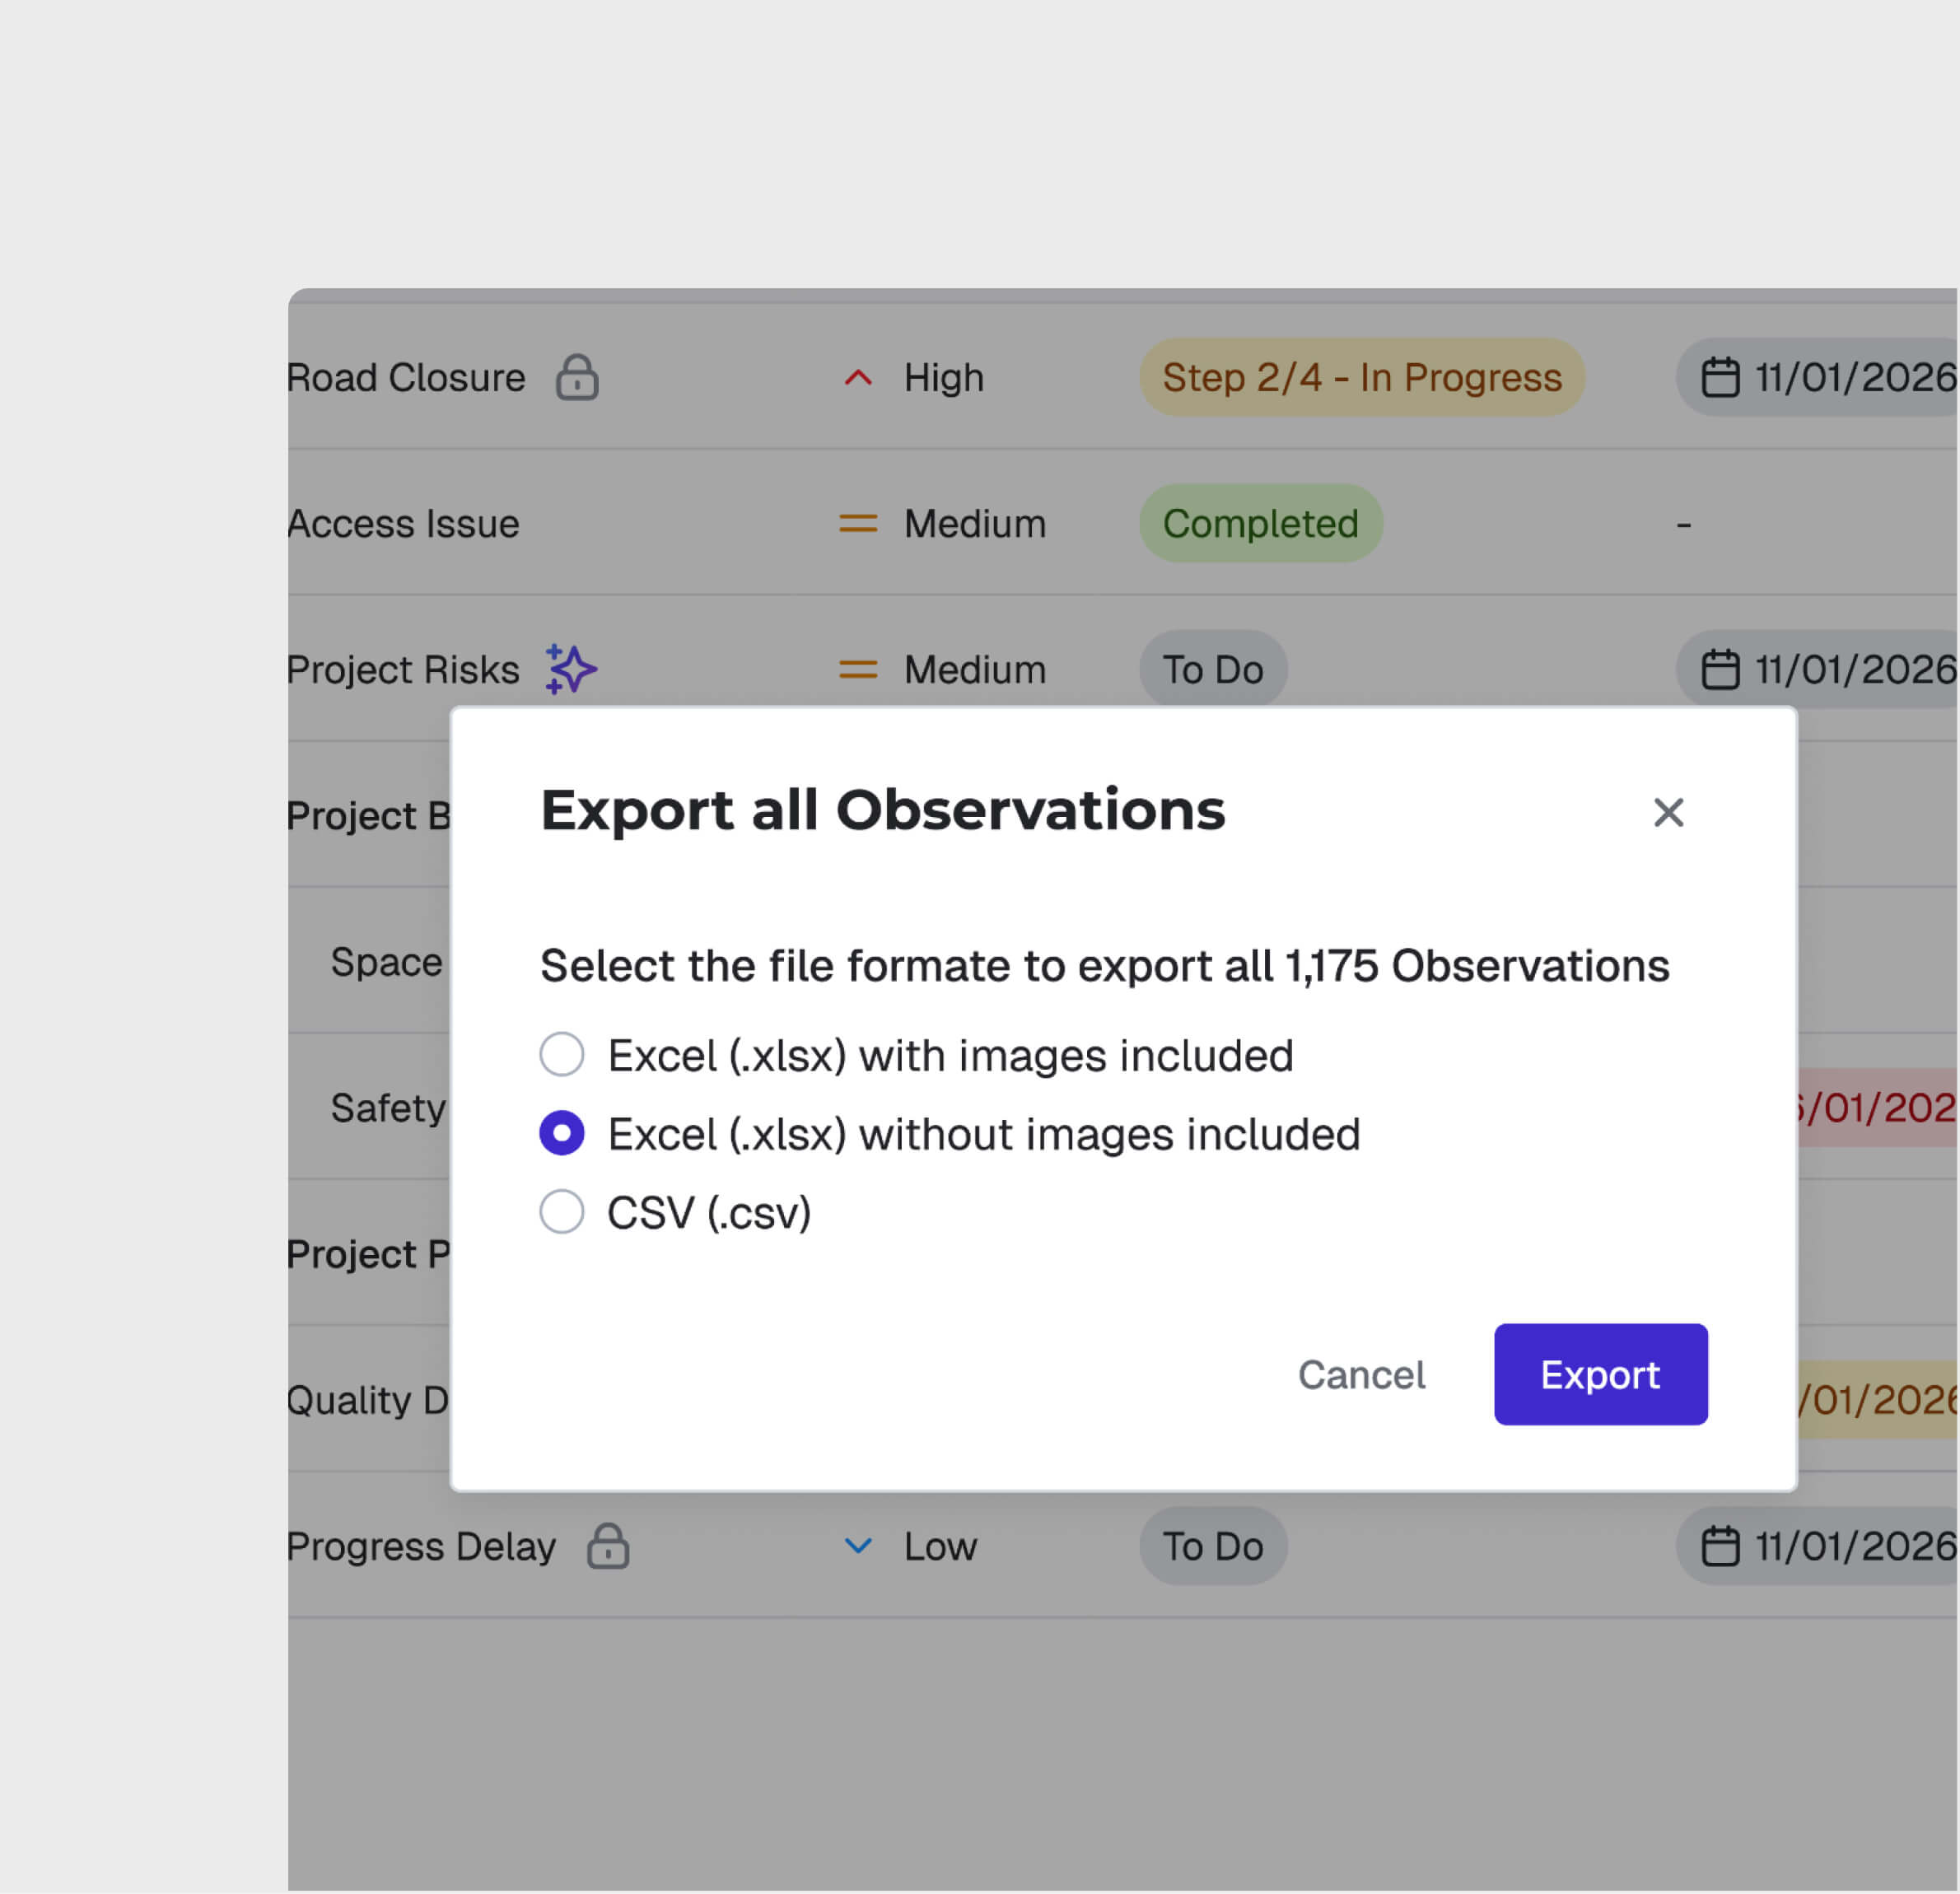The image size is (1960, 1894).
Task: Click the Export button
Action: coord(1600,1374)
